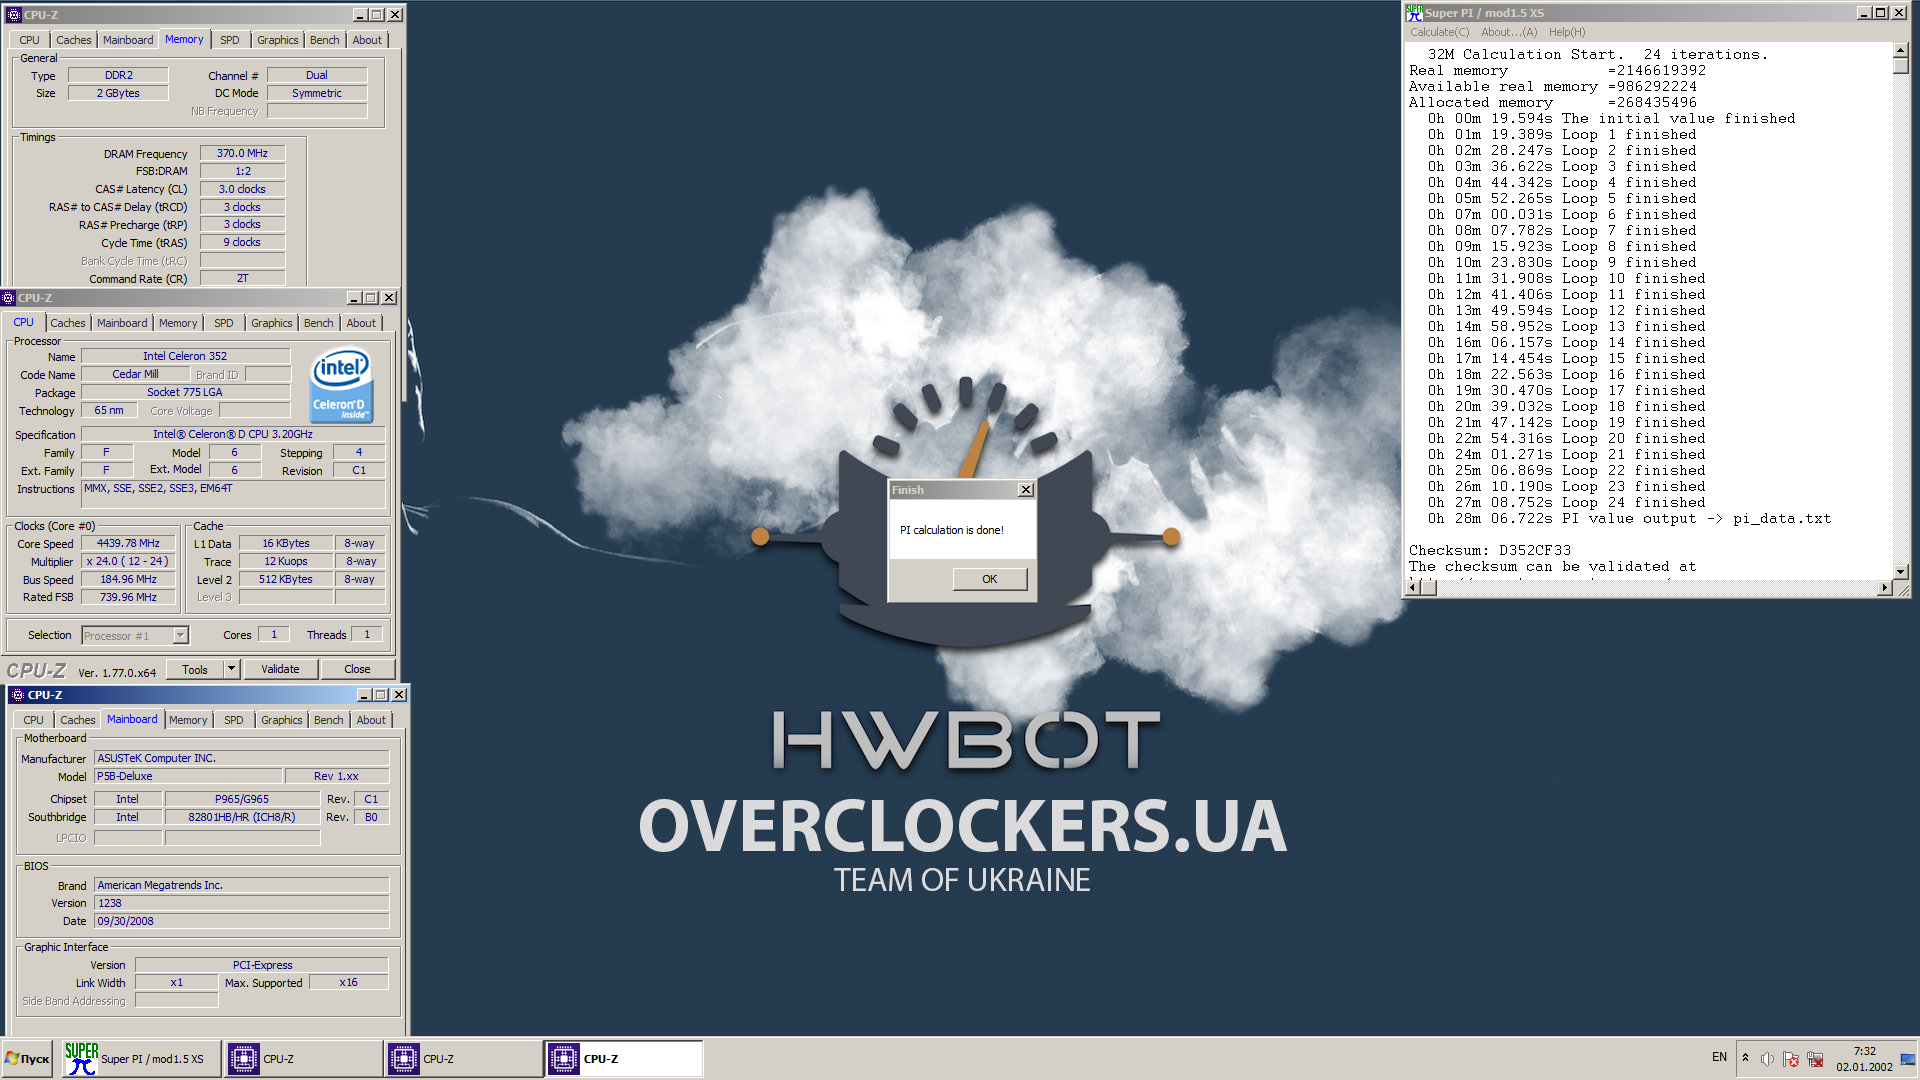1920x1080 pixels.
Task: Click the Super PI title bar icon
Action: (x=1414, y=13)
